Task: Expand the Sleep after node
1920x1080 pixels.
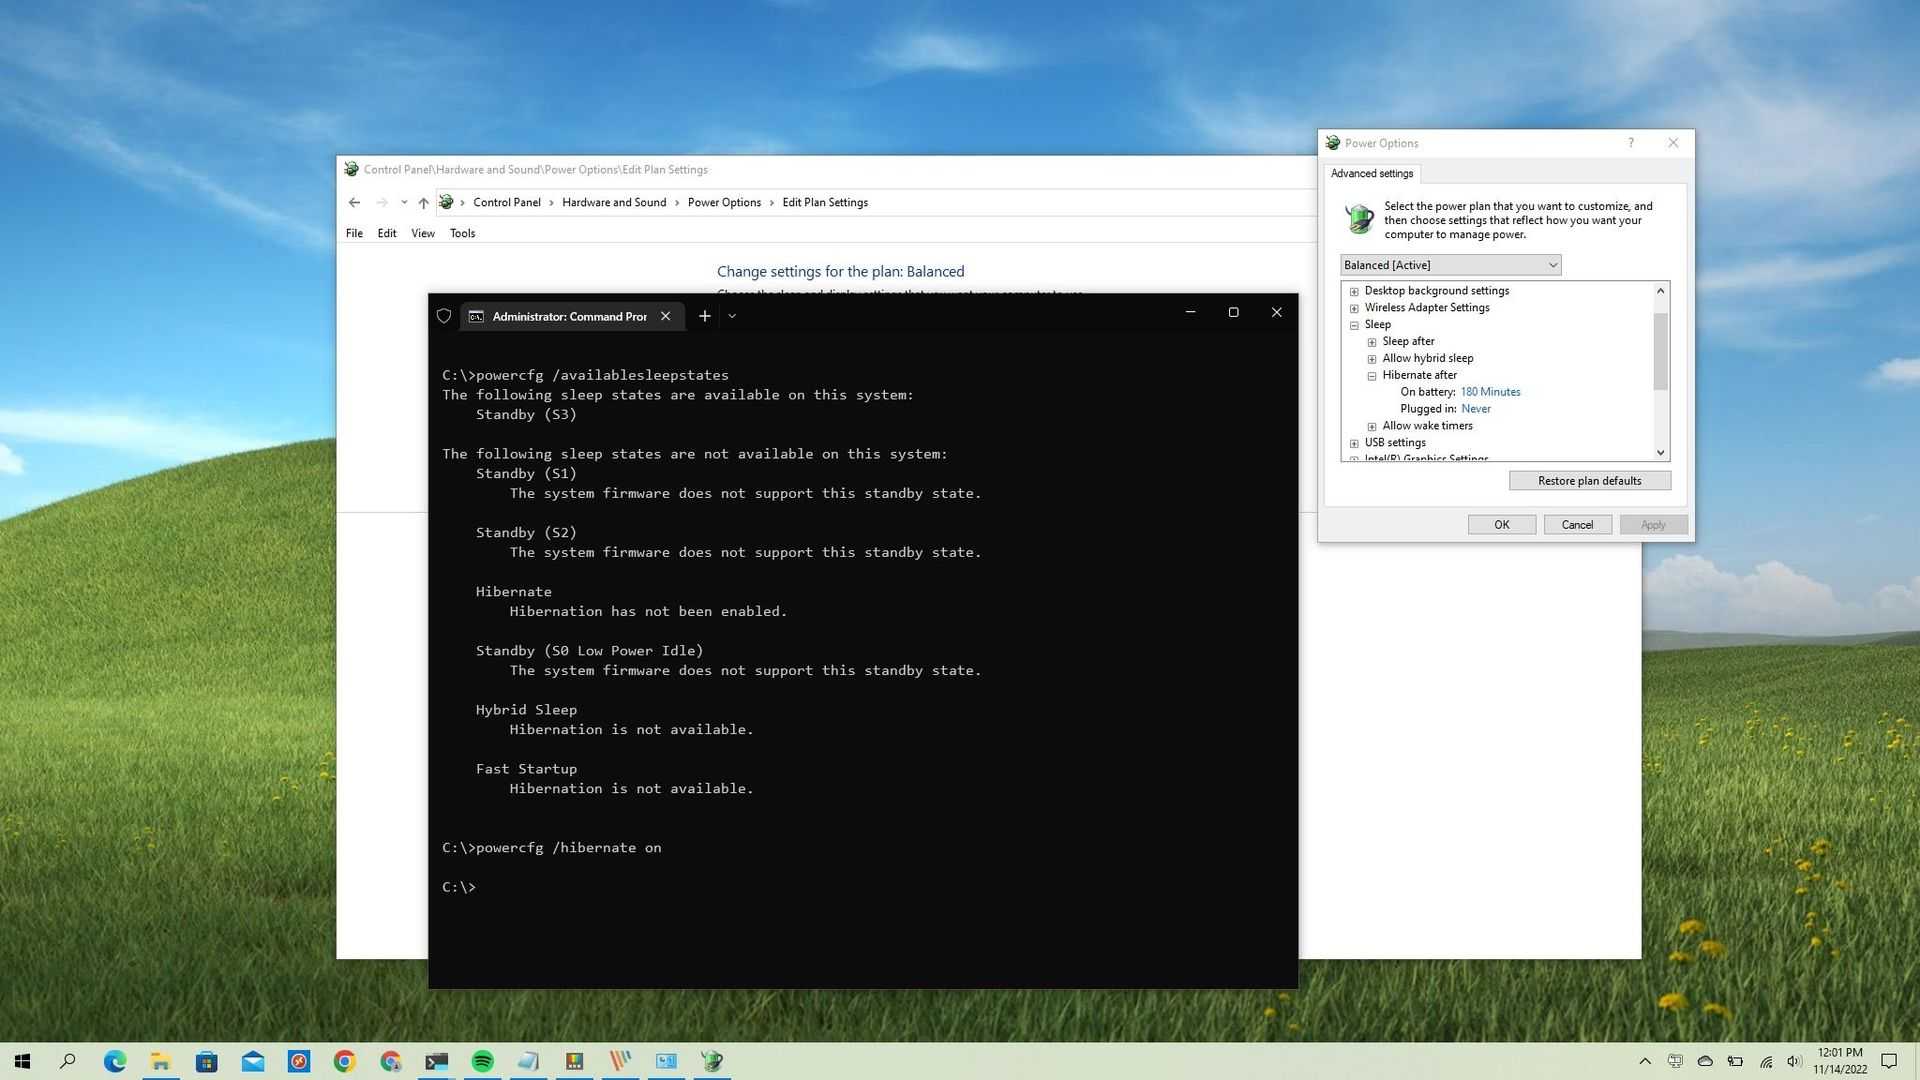Action: click(1372, 342)
